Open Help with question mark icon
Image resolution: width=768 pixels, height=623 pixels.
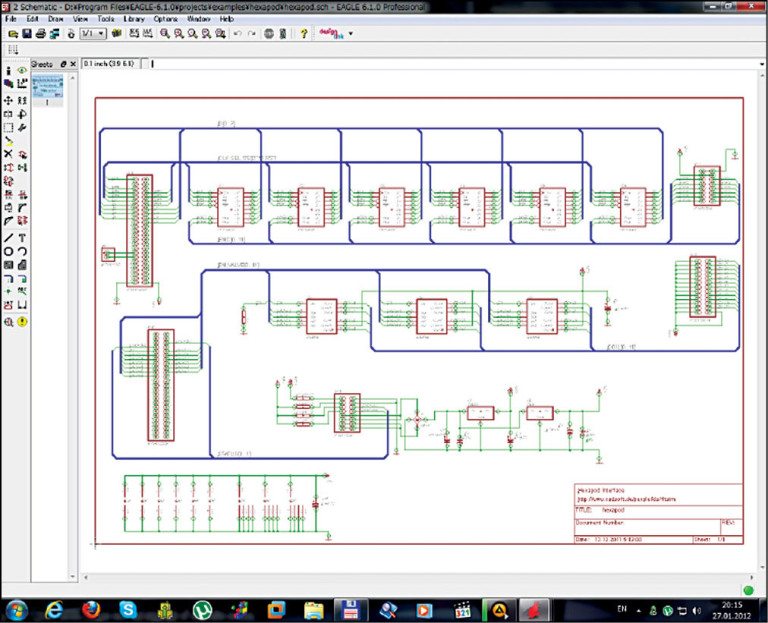click(x=304, y=33)
